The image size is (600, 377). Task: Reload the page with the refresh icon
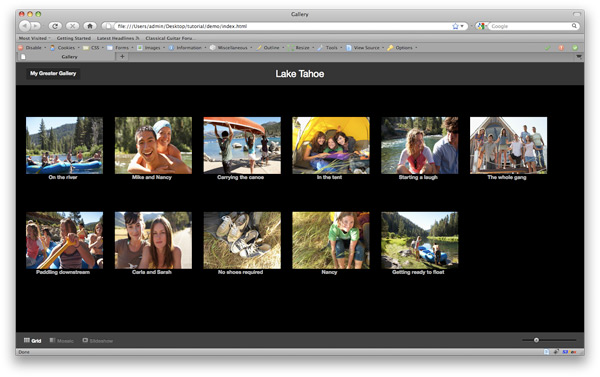click(x=55, y=26)
